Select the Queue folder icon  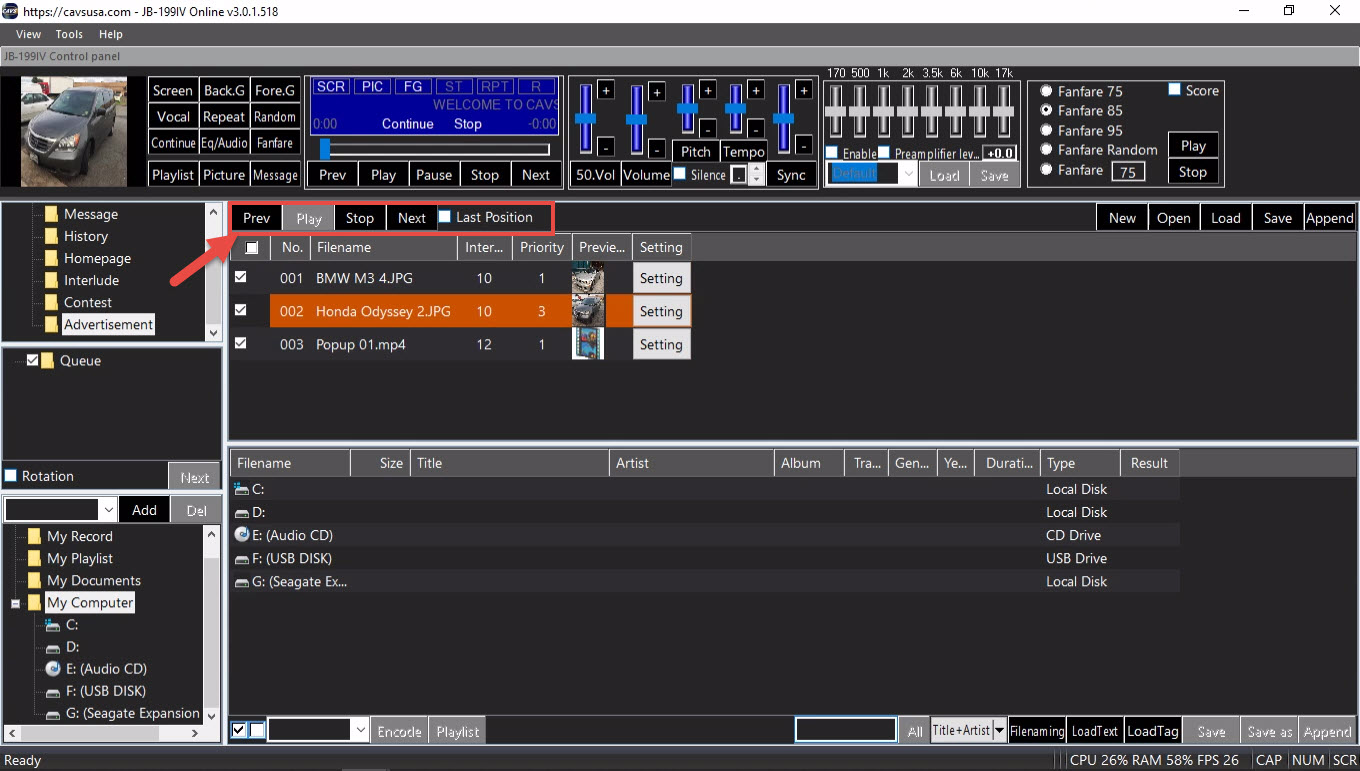point(48,361)
